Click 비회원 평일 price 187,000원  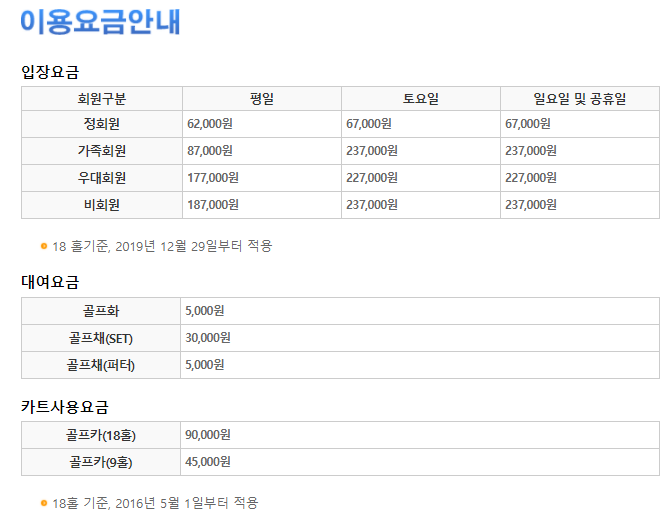[213, 205]
